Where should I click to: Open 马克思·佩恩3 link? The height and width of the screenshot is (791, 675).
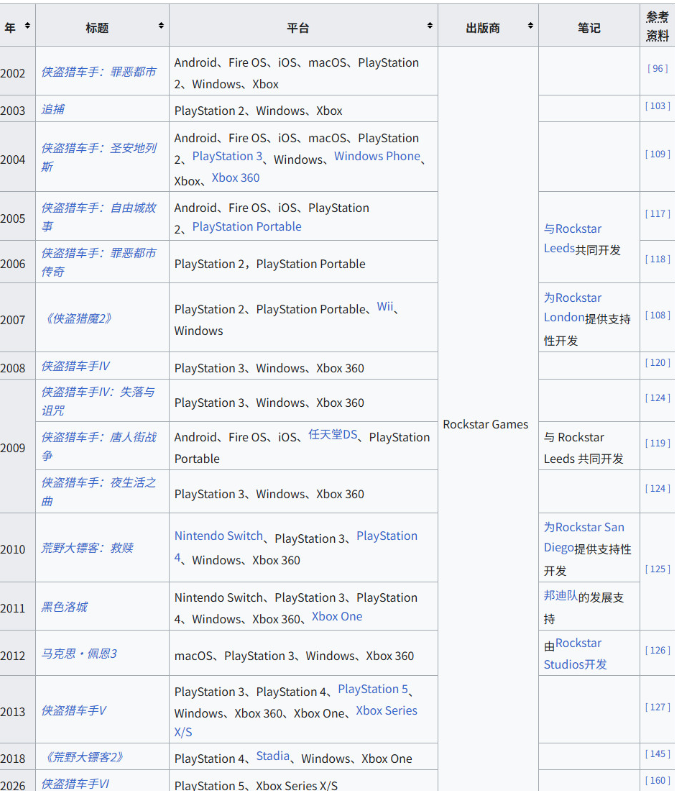pyautogui.click(x=79, y=654)
